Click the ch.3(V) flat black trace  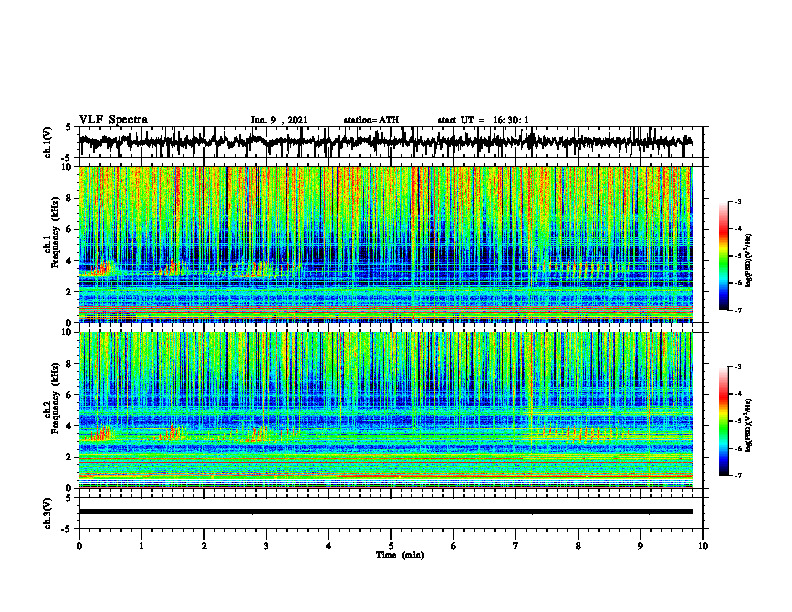[385, 512]
